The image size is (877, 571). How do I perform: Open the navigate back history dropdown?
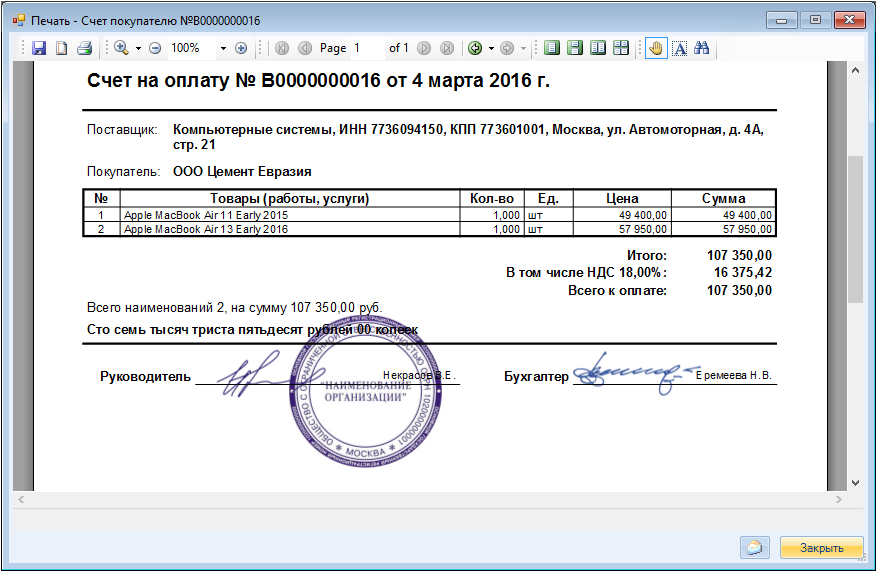pos(492,49)
